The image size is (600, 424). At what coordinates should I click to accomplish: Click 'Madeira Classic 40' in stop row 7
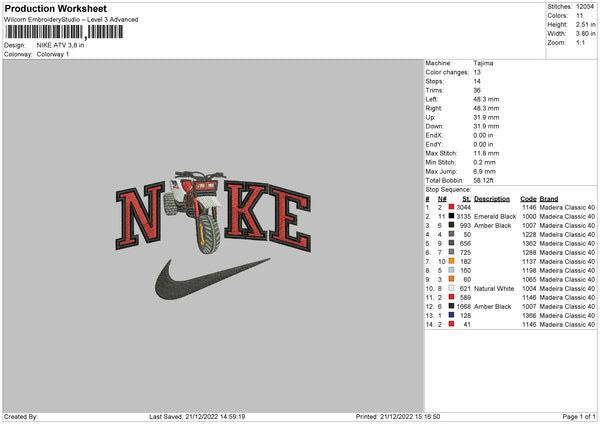567,261
